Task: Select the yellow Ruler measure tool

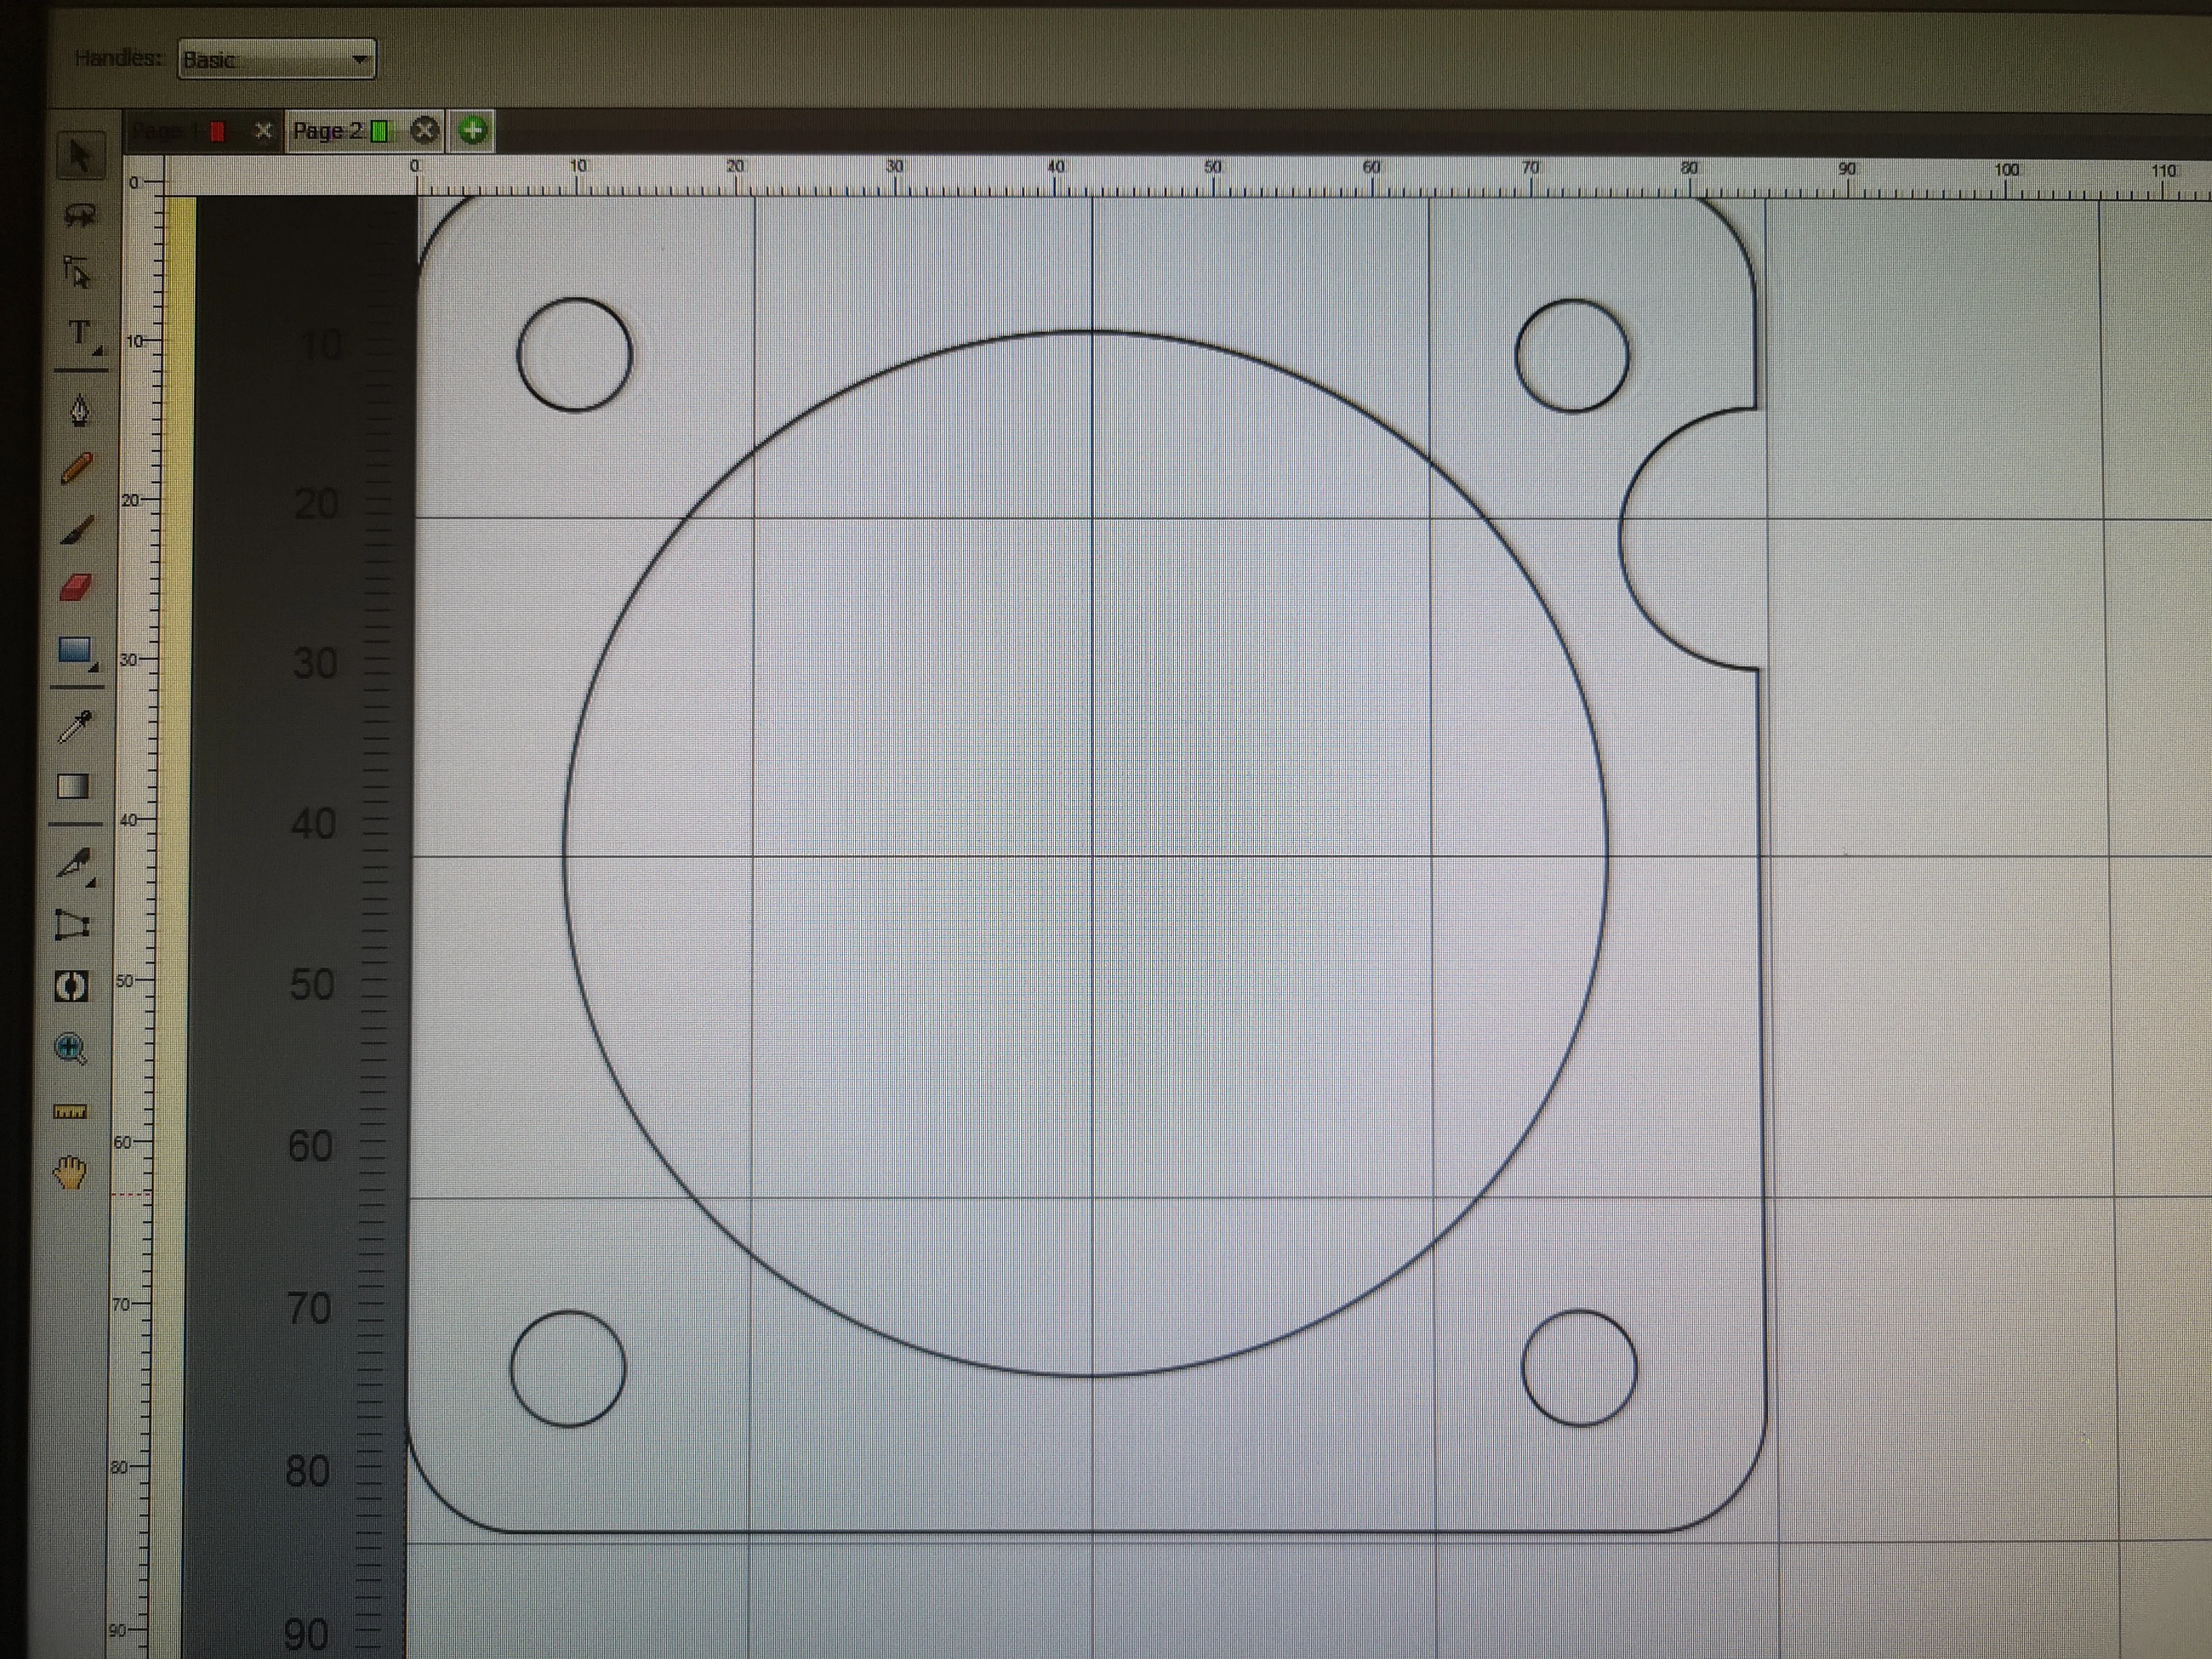Action: [69, 1111]
